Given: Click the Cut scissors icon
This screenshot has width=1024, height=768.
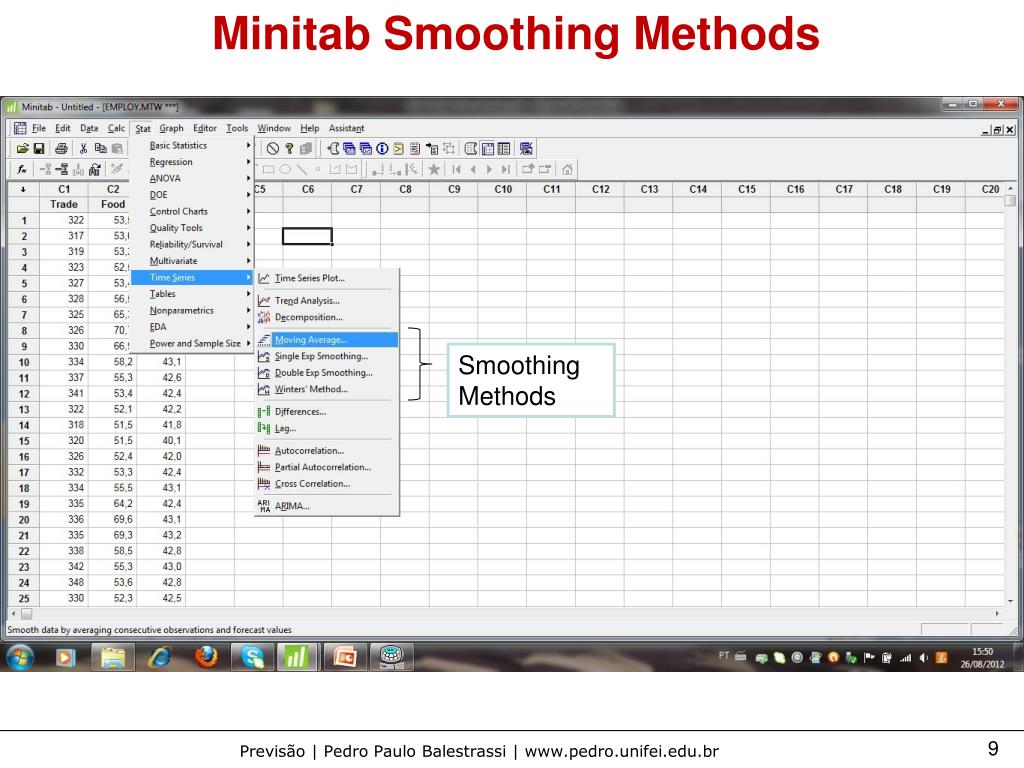Looking at the screenshot, I should click(x=84, y=149).
